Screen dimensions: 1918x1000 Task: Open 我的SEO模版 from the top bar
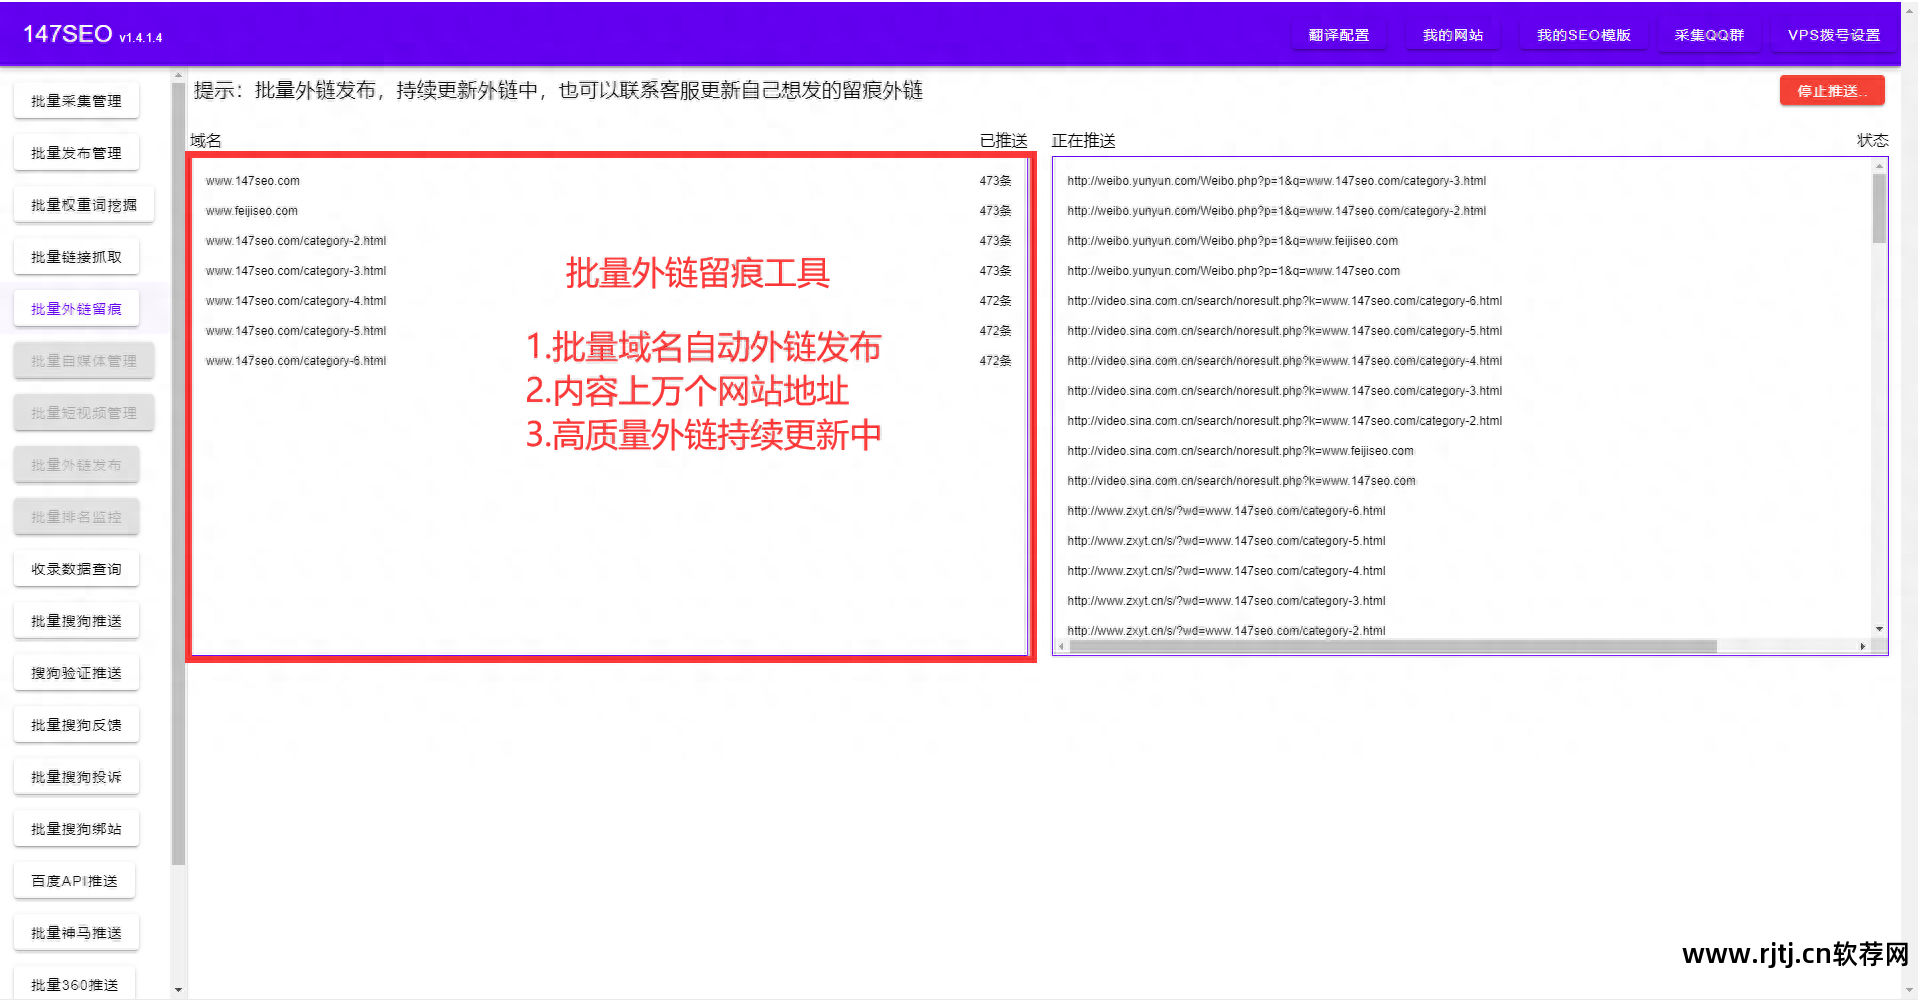pyautogui.click(x=1583, y=33)
